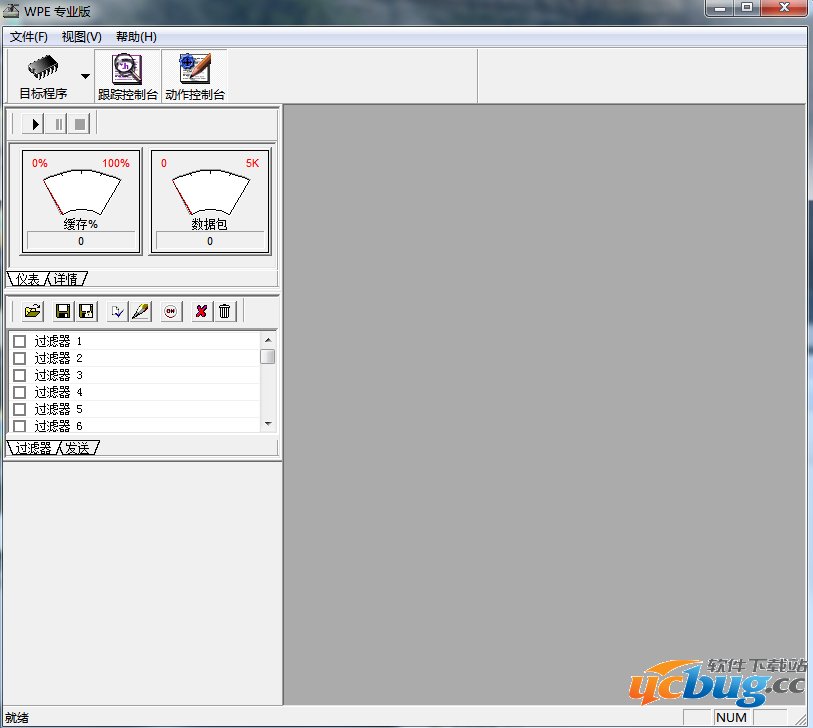Click the 数据包 gauge dial

[x=210, y=191]
